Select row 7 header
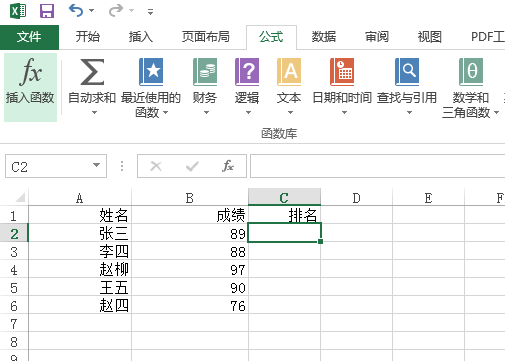Screen dimensions: 505x361 coord(14,324)
